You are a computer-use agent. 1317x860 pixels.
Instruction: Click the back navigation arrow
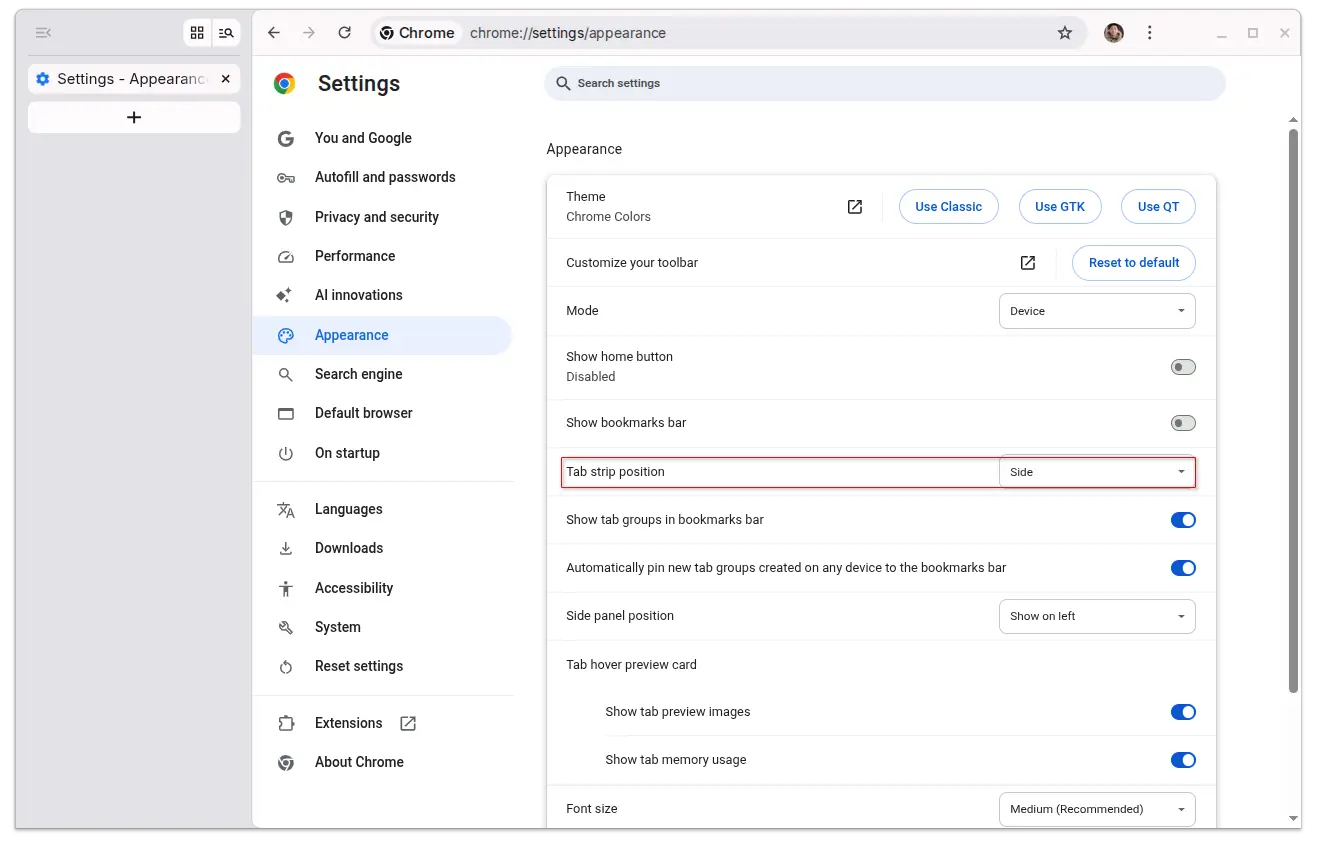[274, 33]
